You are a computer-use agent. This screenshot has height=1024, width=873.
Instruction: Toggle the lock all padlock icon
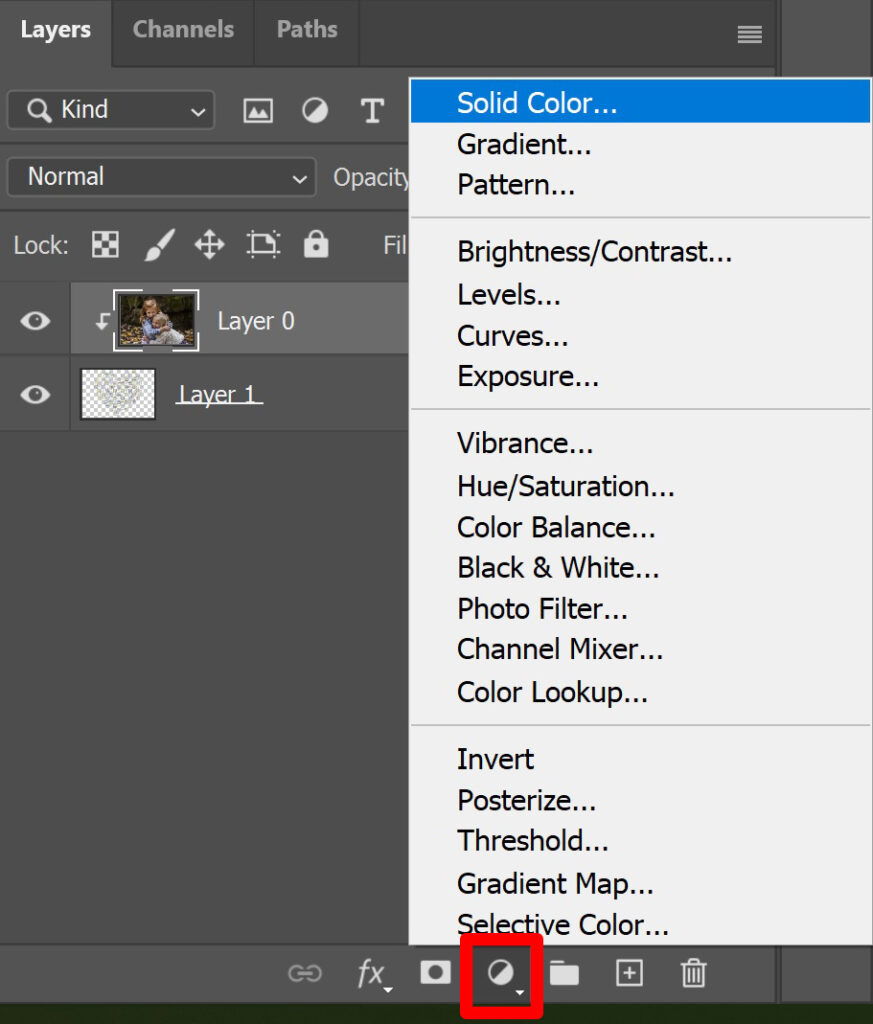point(316,244)
